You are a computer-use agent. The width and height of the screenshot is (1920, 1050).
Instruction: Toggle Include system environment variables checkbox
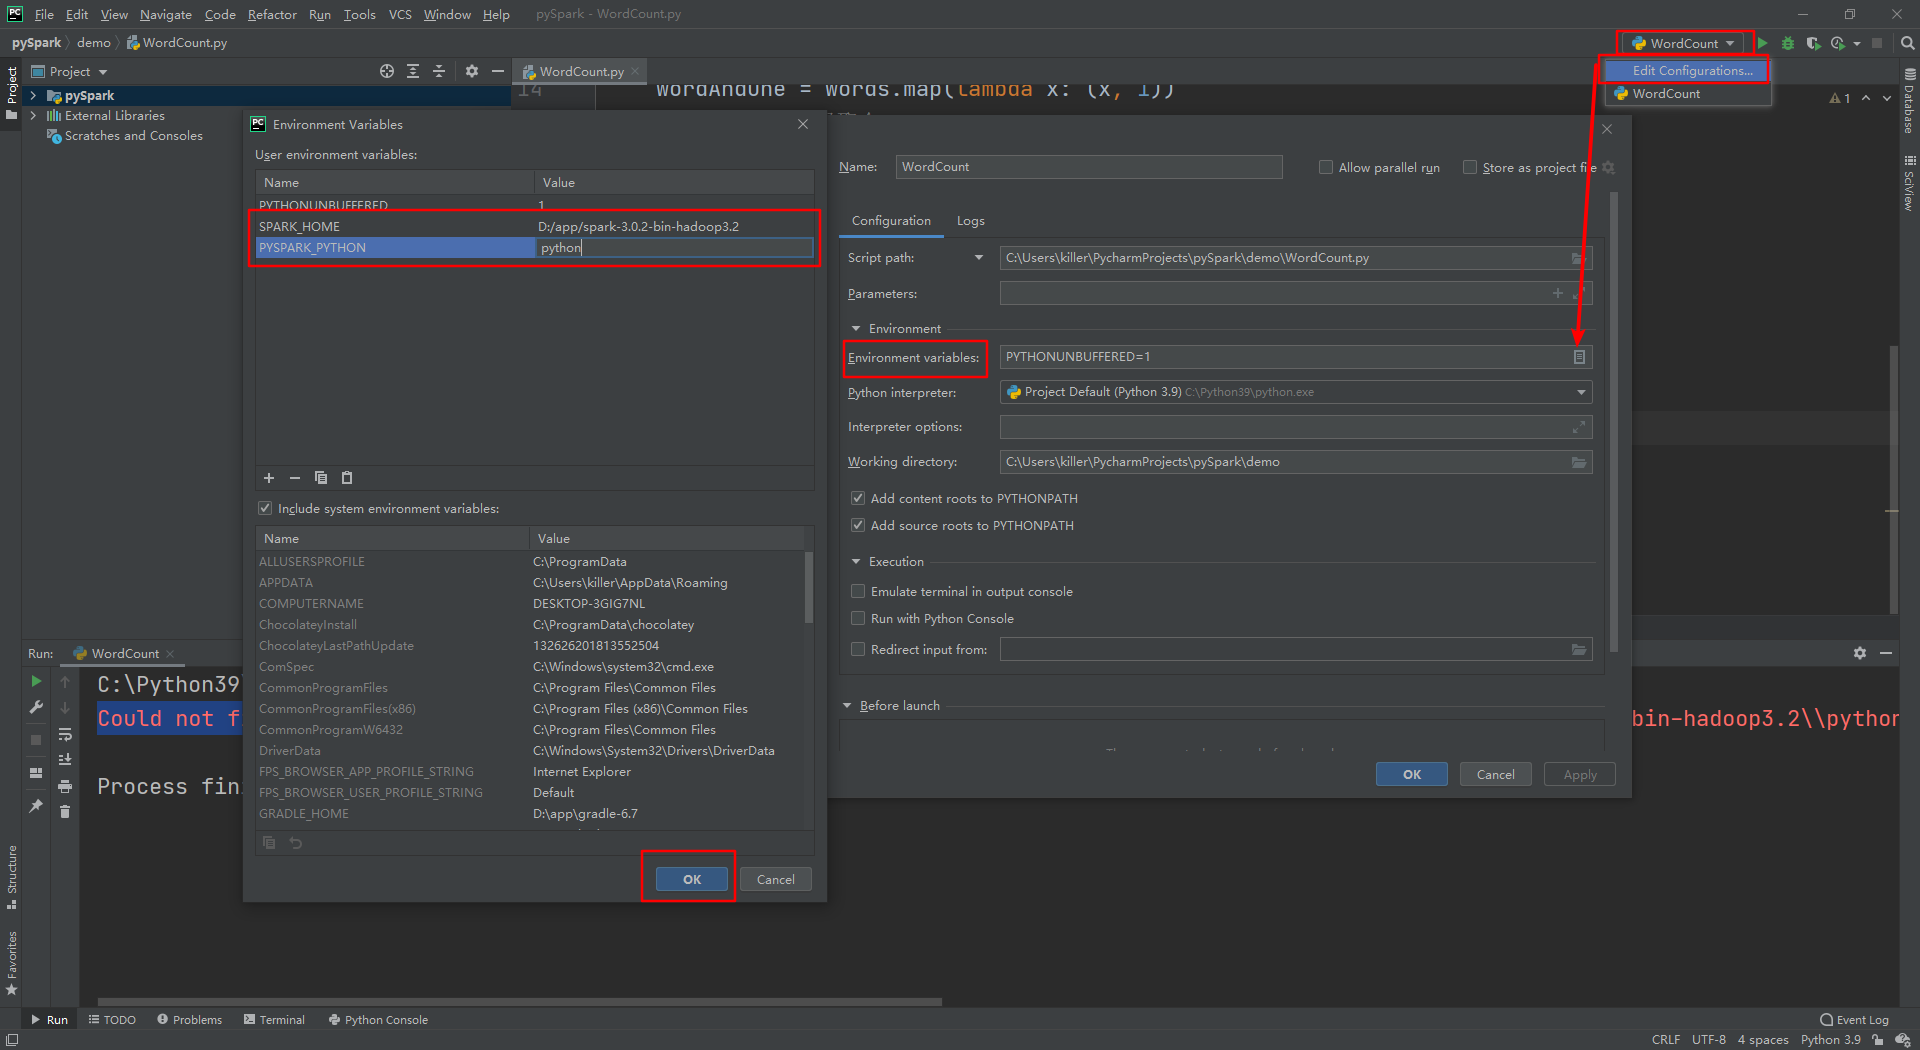265,508
